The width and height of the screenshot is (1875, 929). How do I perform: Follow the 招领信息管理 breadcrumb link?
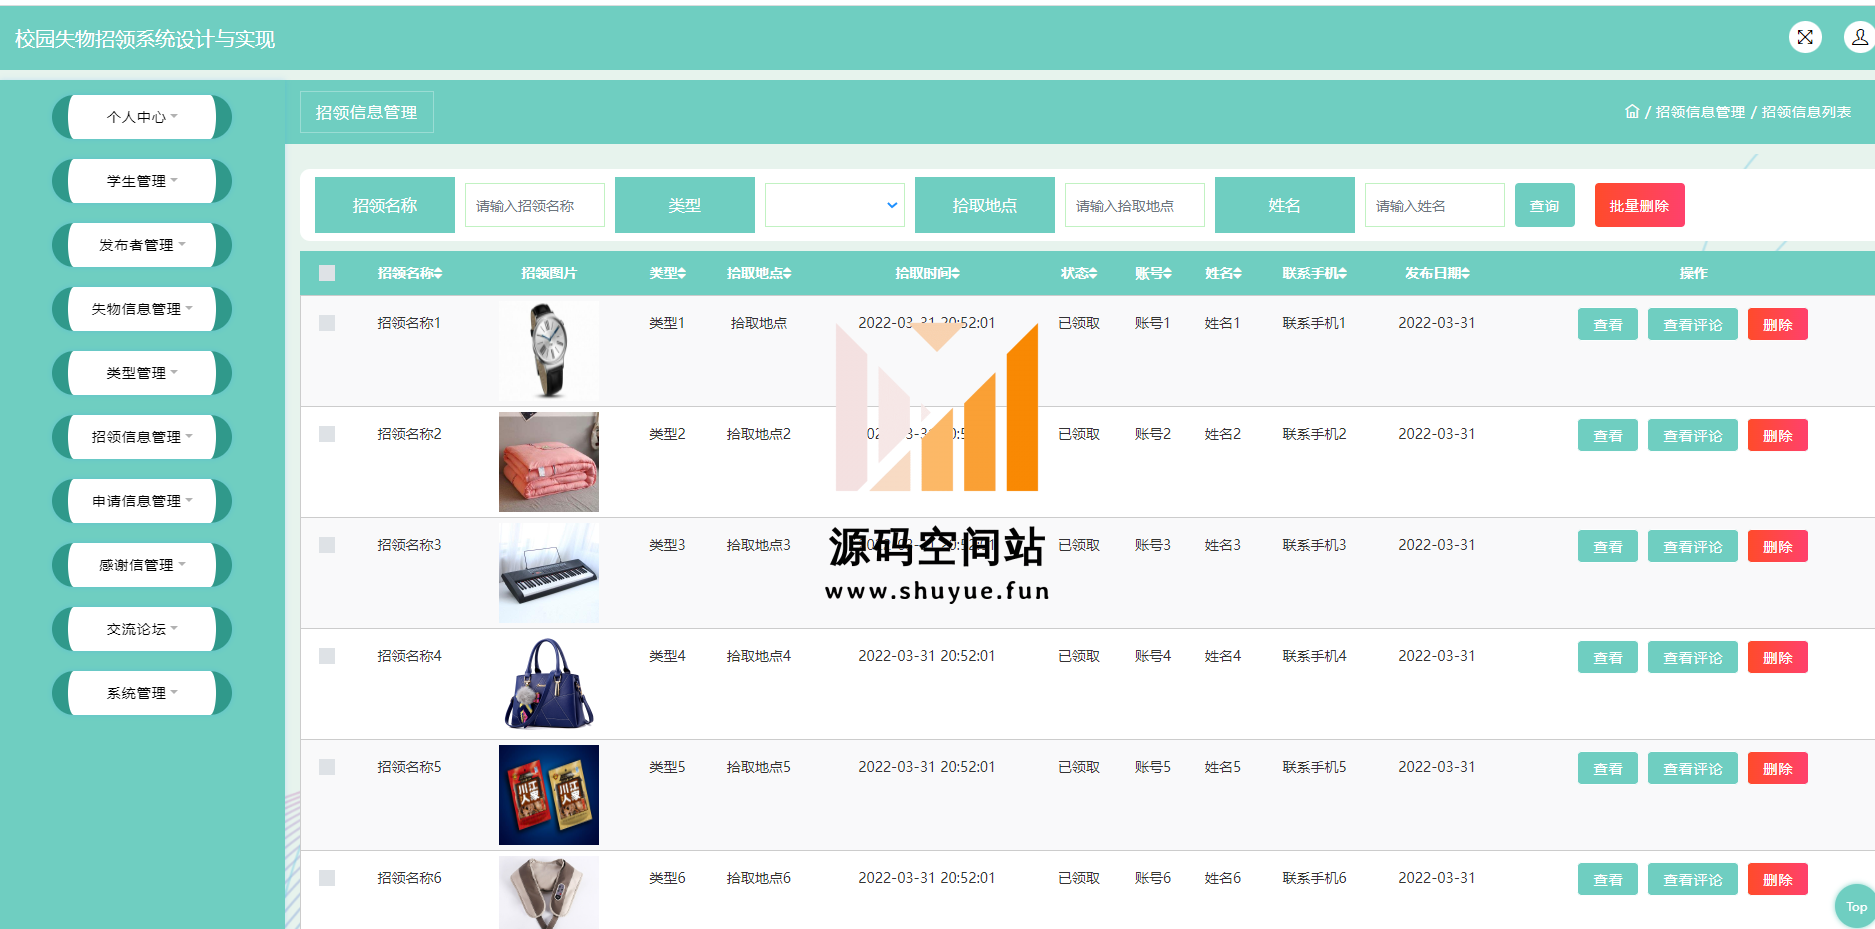click(1700, 112)
